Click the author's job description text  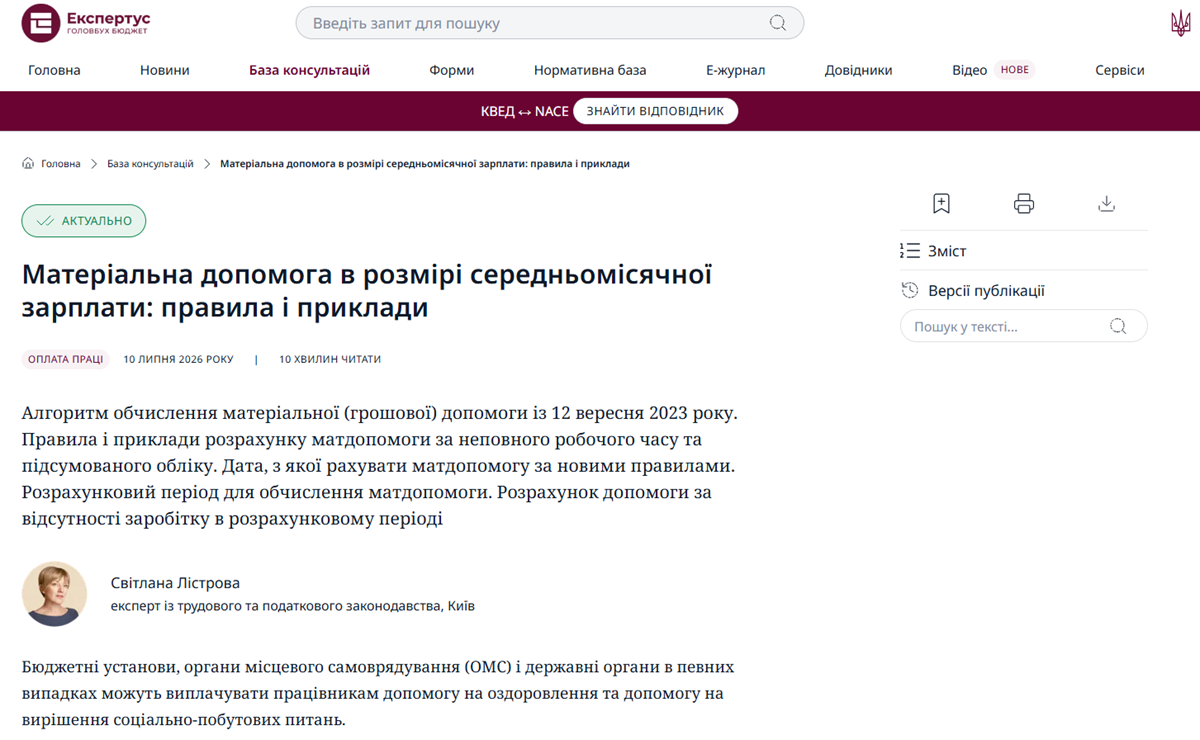pyautogui.click(x=293, y=606)
